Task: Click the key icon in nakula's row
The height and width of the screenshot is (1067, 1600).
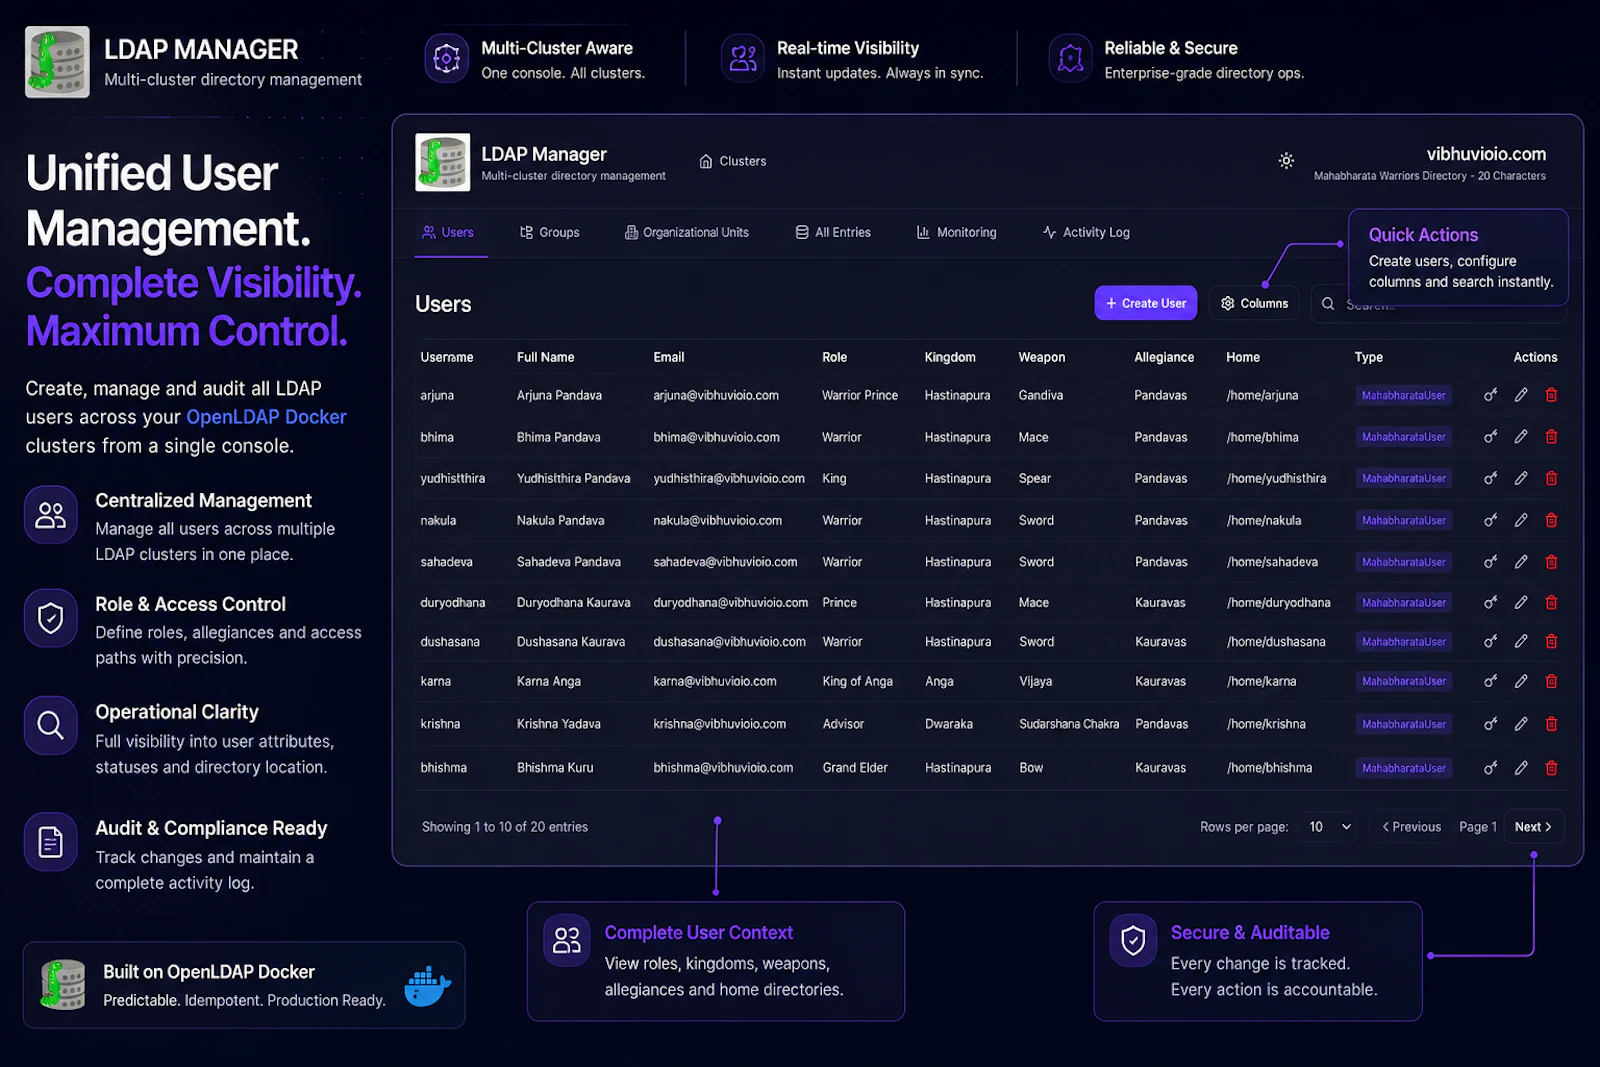Action: [1490, 520]
